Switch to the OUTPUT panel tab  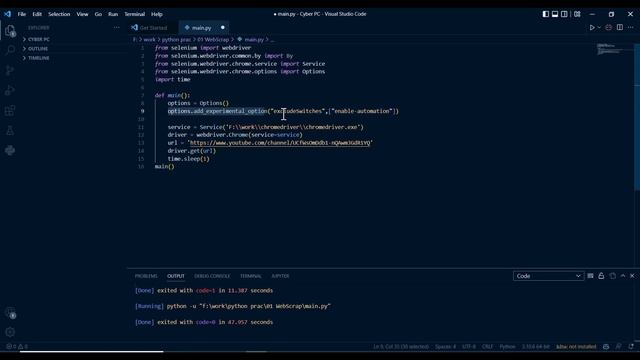coord(176,276)
